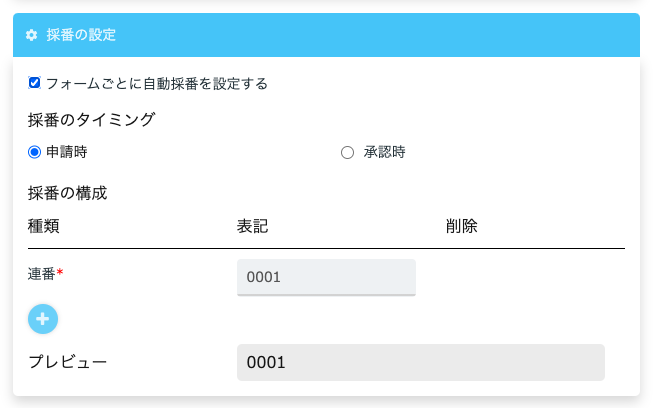
Task: Click the 連番 row label
Action: [x=41, y=273]
